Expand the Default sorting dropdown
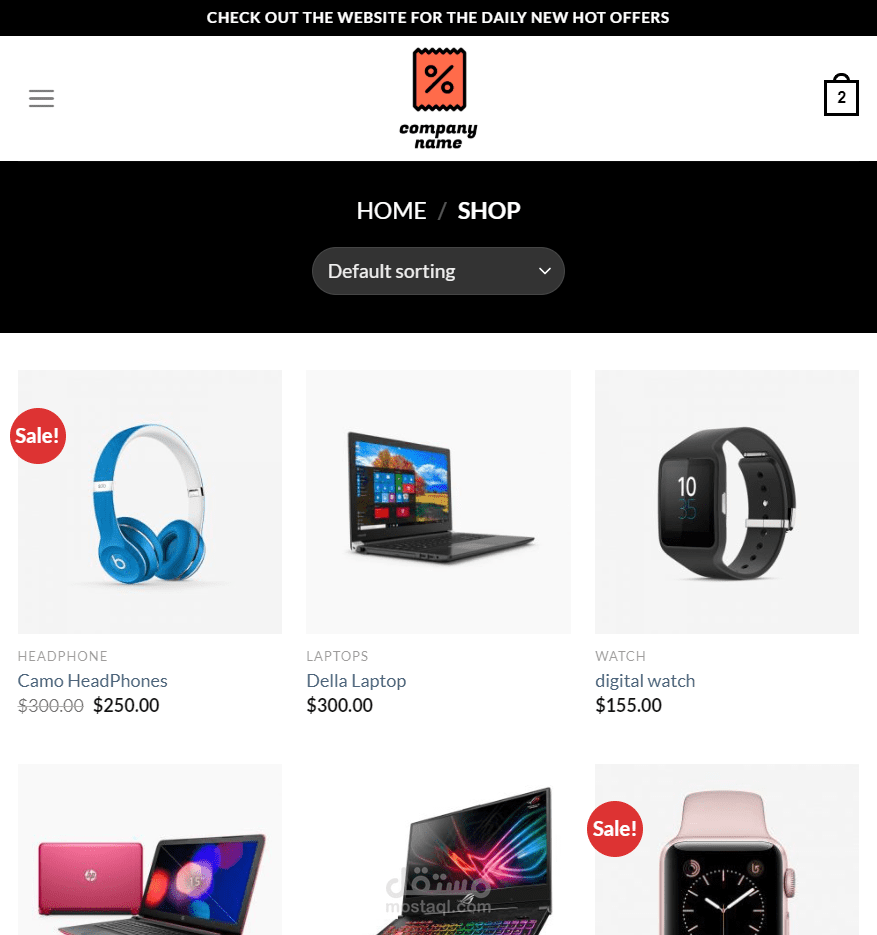Image resolution: width=877 pixels, height=935 pixels. tap(438, 271)
